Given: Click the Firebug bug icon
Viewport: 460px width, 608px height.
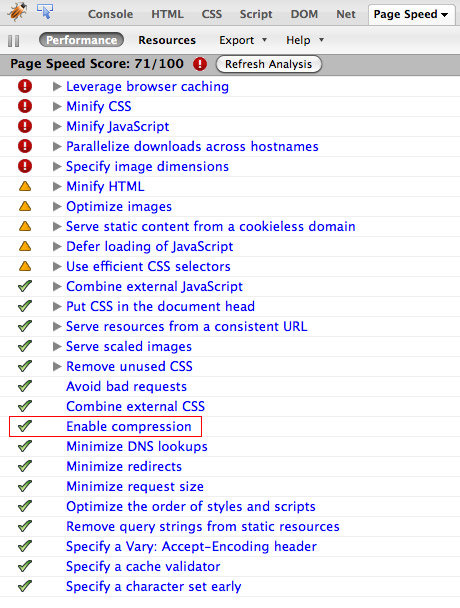Looking at the screenshot, I should click(17, 12).
